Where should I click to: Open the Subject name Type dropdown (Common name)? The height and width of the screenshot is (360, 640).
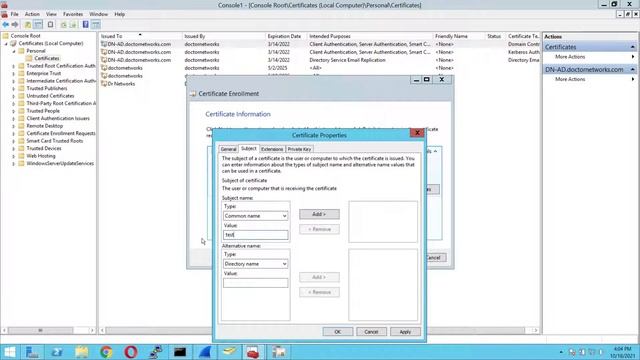pyautogui.click(x=256, y=216)
